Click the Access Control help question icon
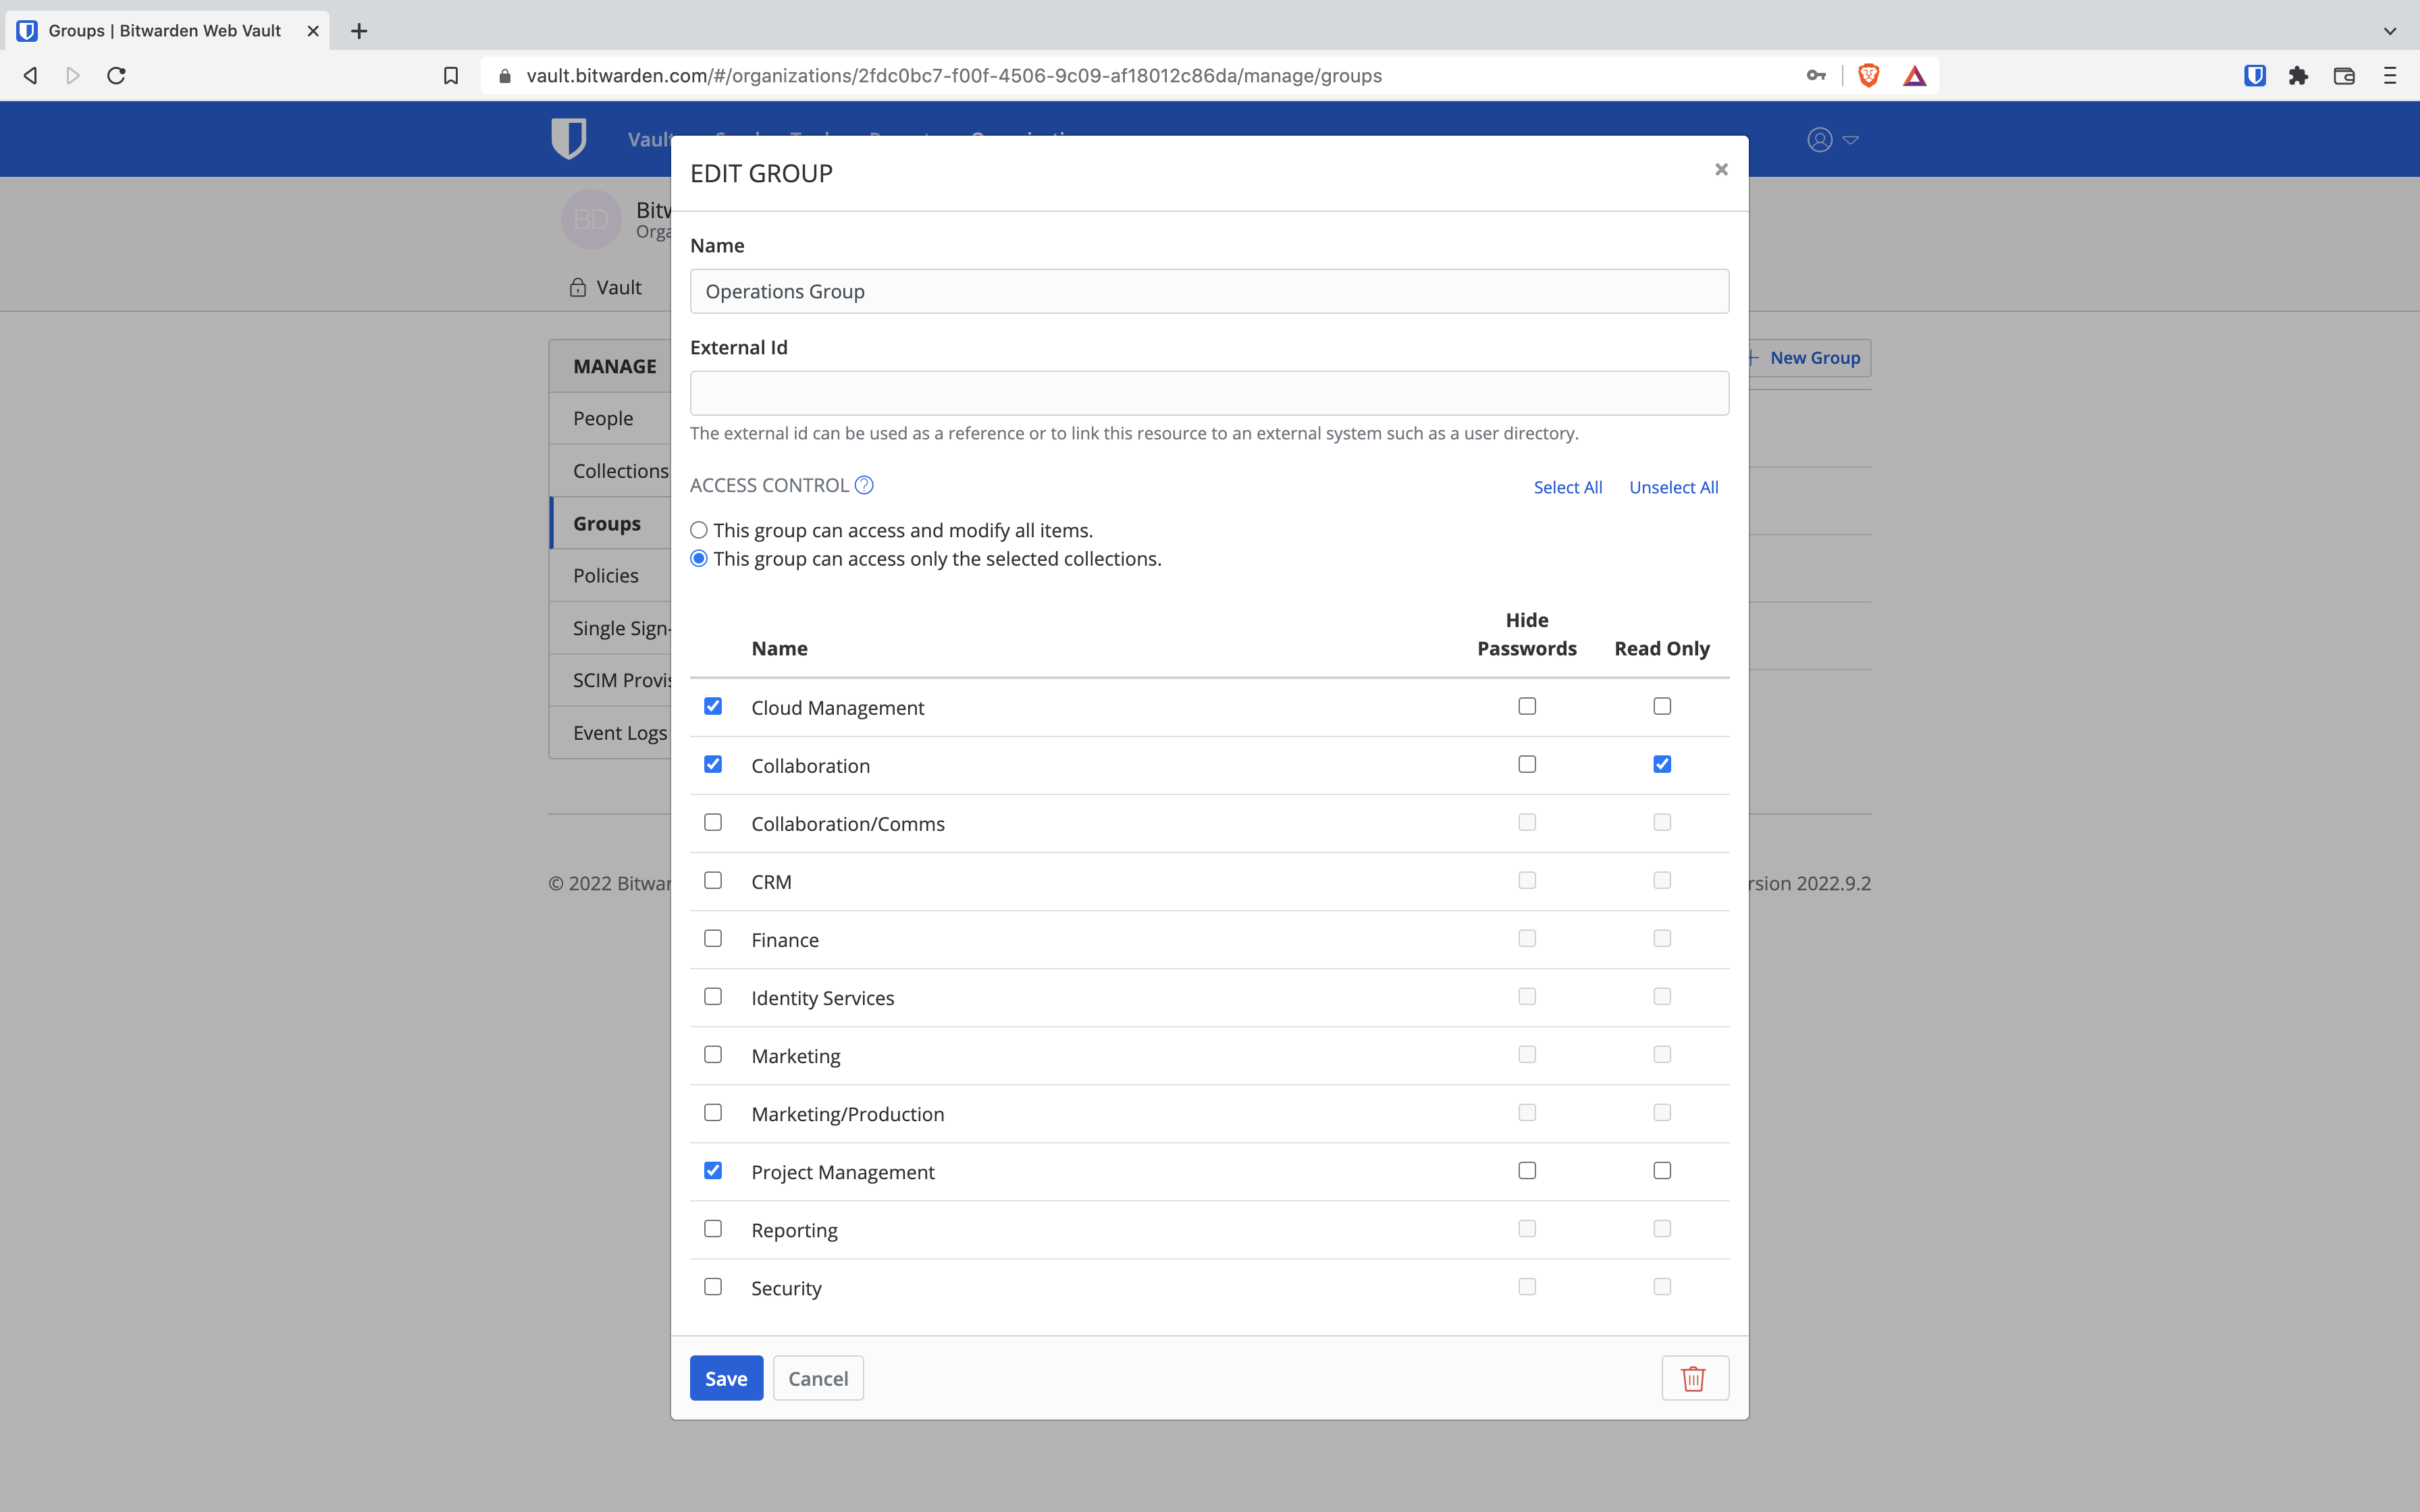Viewport: 2420px width, 1512px height. pyautogui.click(x=864, y=485)
